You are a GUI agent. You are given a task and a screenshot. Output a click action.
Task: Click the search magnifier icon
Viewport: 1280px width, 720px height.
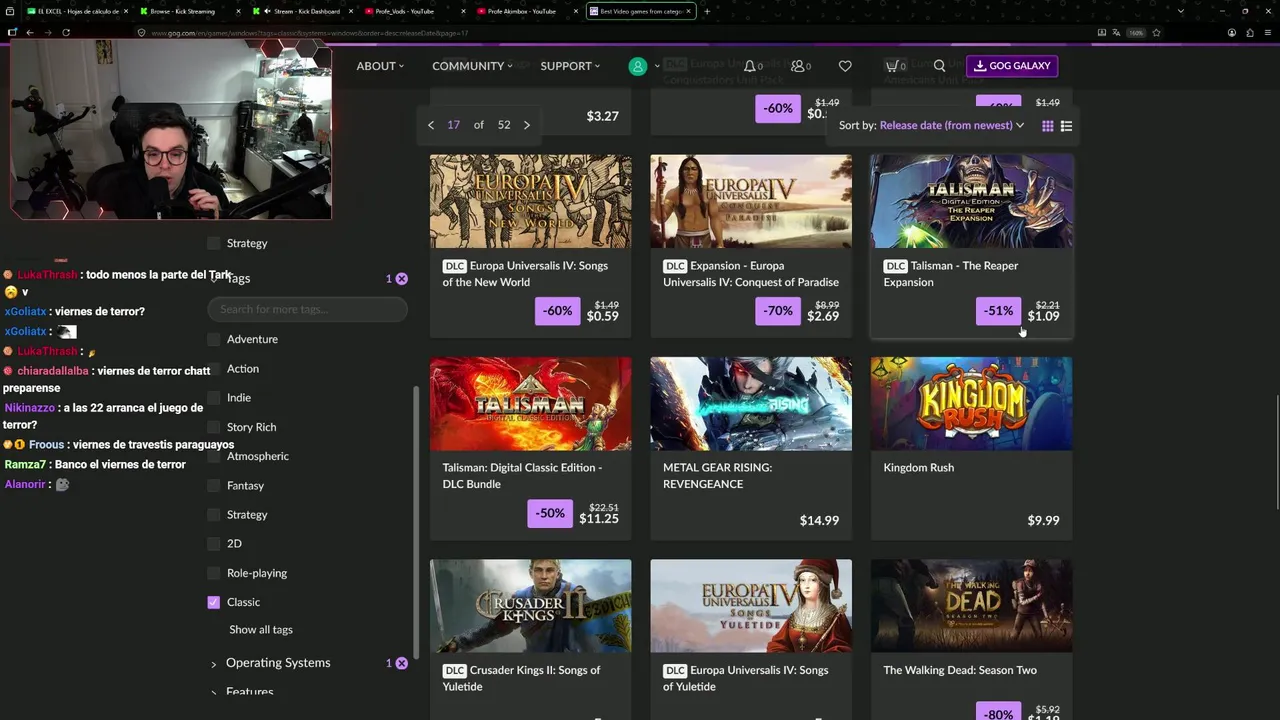[939, 66]
